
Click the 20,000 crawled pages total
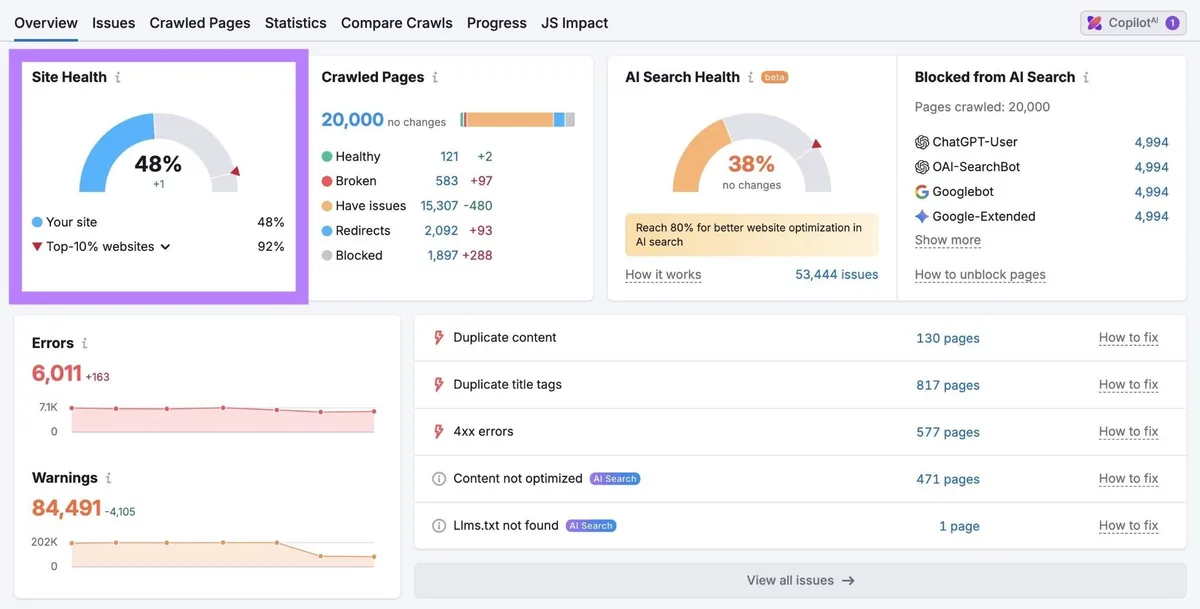(352, 120)
